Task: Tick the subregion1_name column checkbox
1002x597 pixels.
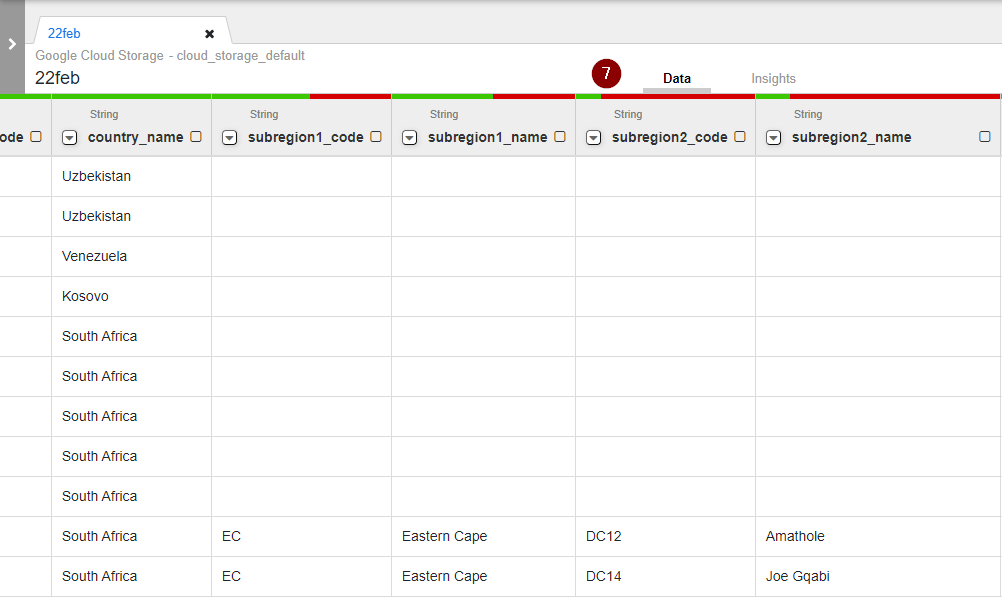Action: pyautogui.click(x=560, y=137)
